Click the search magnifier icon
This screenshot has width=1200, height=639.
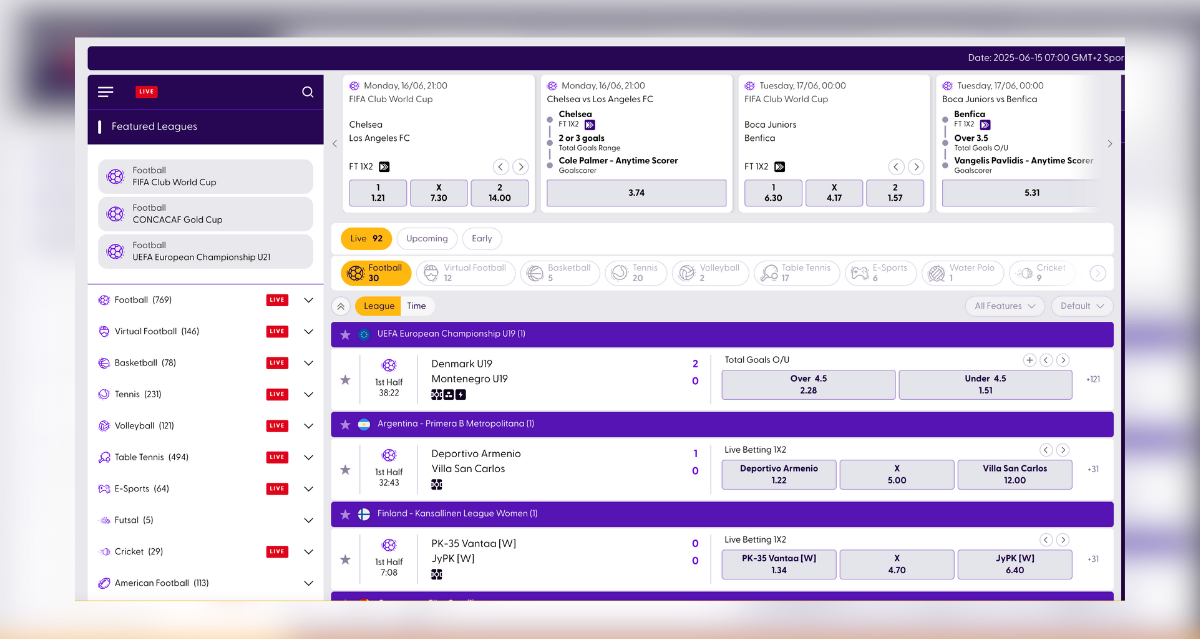[x=308, y=92]
